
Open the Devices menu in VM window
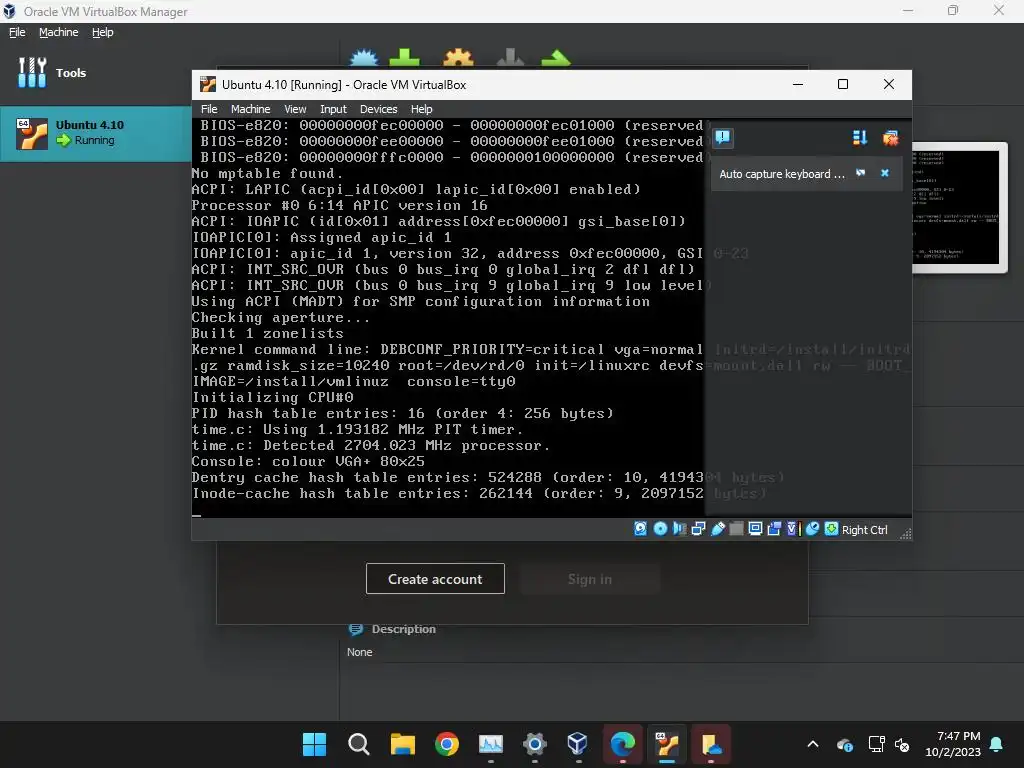[378, 109]
